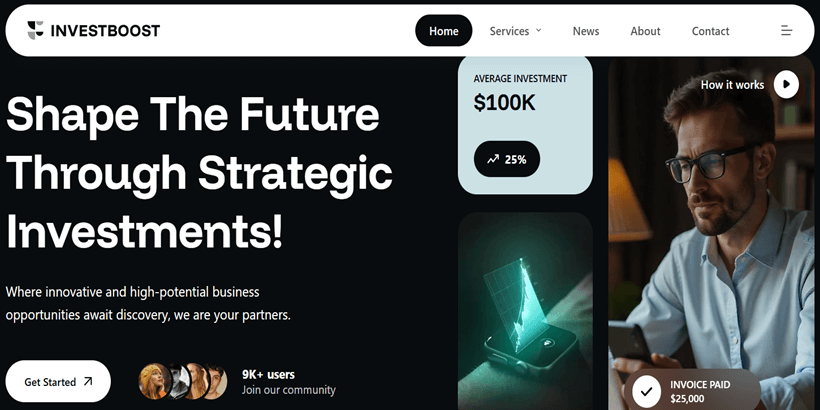This screenshot has width=820, height=410.
Task: Expand the Services dropdown chevron
Action: point(539,30)
